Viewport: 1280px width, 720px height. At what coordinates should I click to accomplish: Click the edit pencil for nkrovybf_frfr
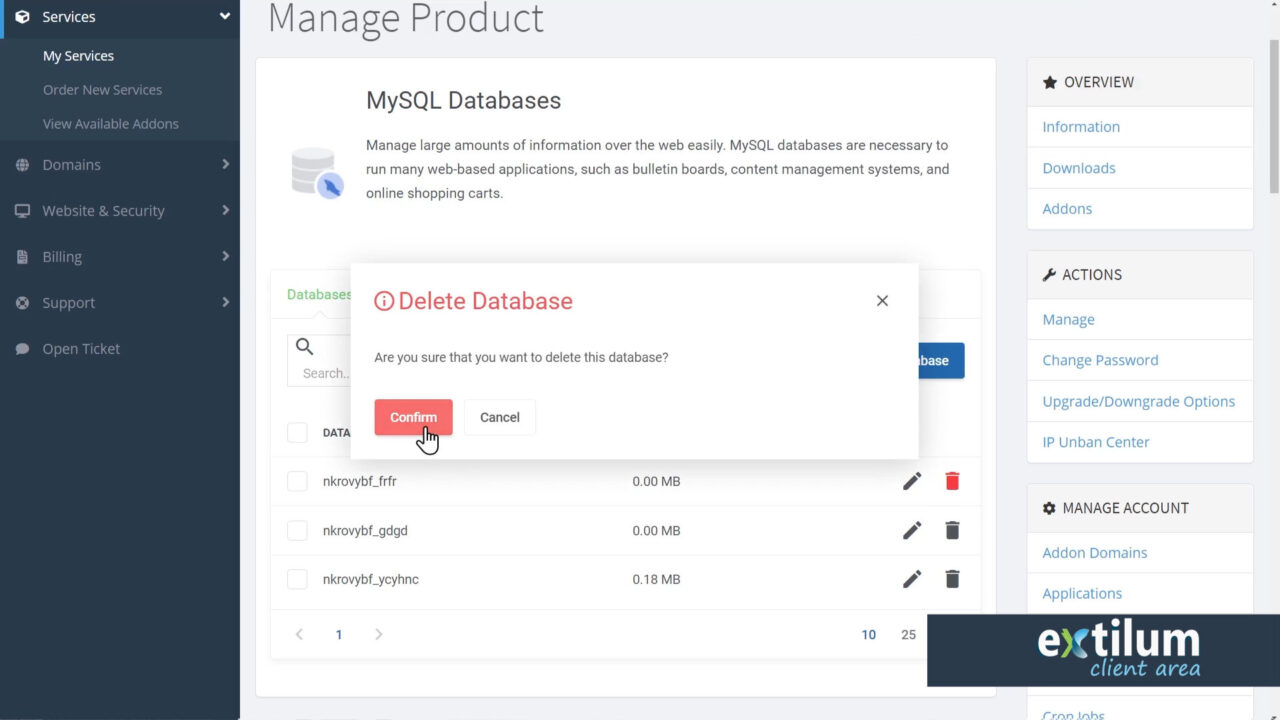tap(912, 481)
